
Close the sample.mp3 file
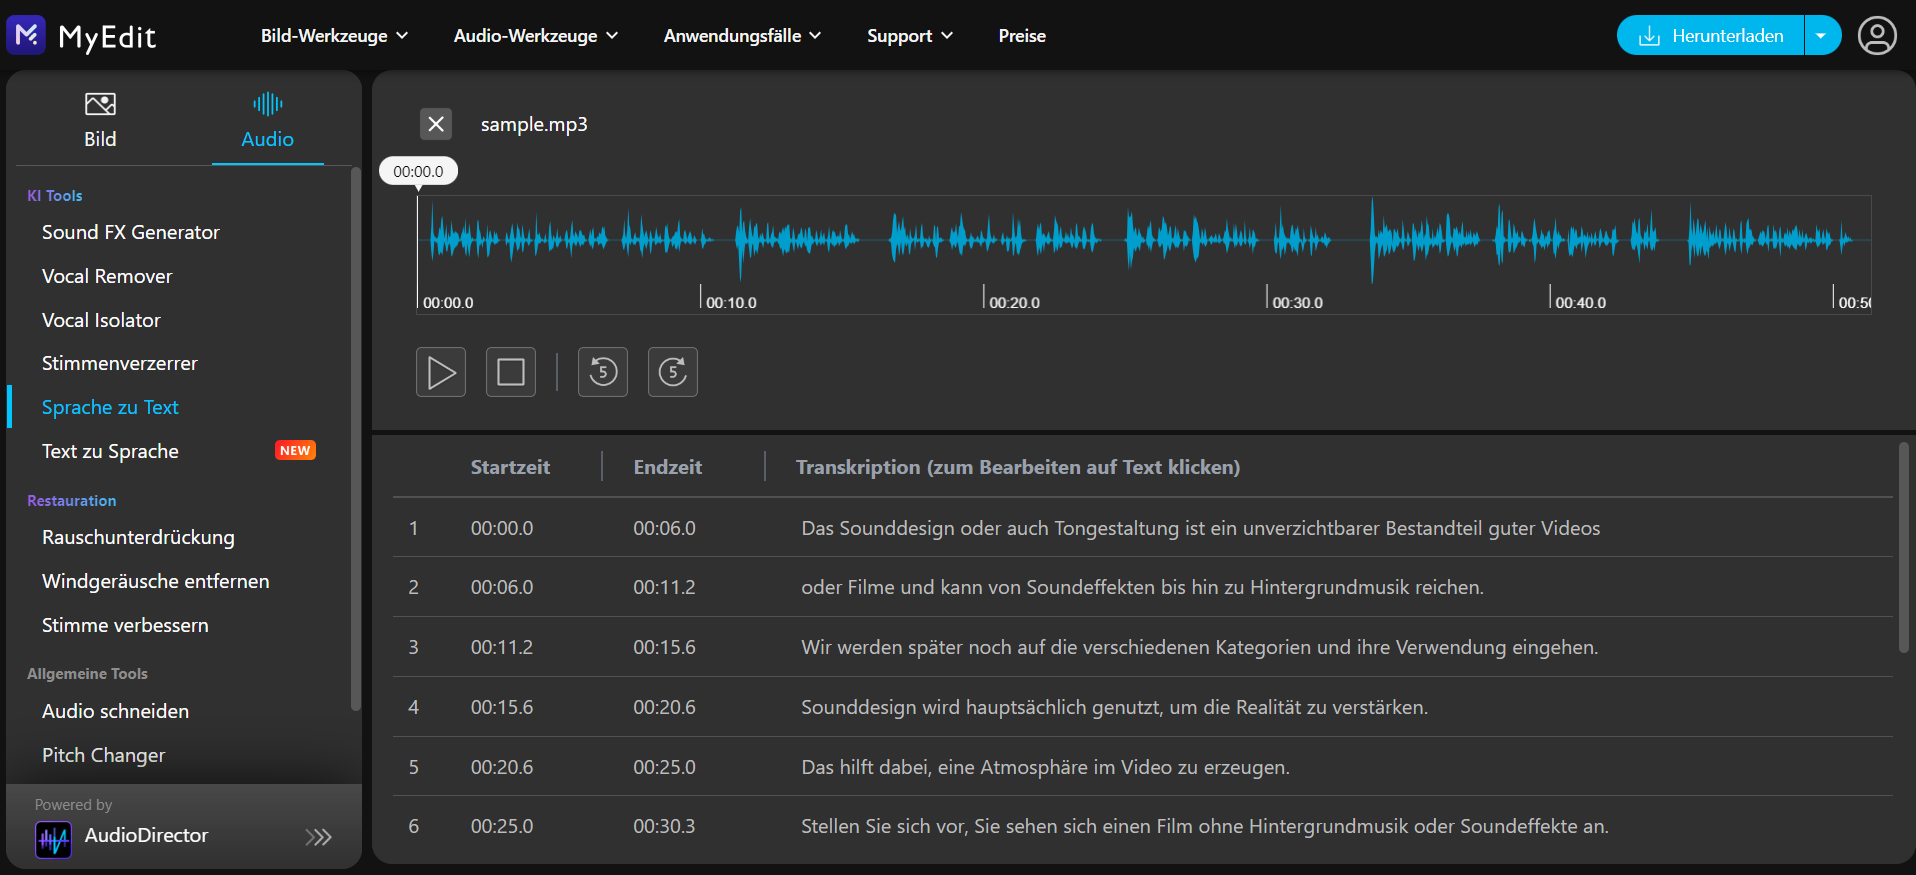(436, 124)
